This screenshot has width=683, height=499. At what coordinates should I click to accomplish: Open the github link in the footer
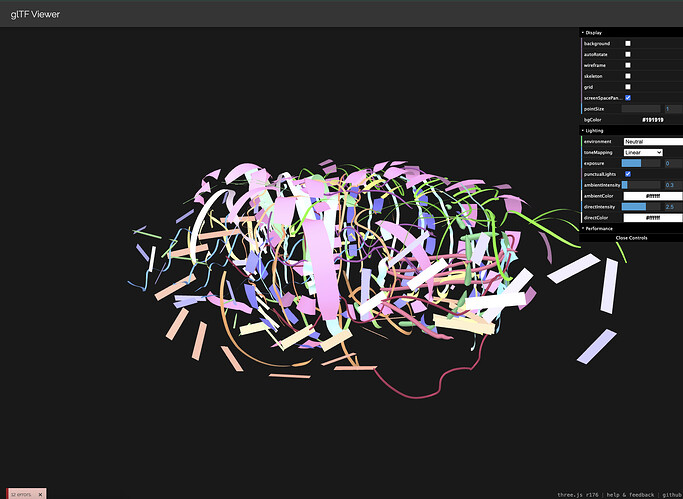coord(672,495)
